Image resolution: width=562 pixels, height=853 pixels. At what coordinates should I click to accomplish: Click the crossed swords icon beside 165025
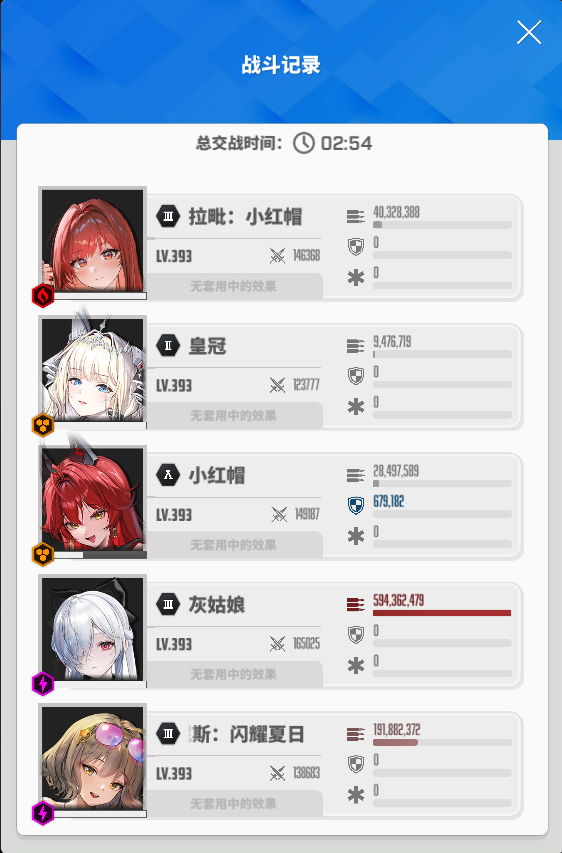(x=277, y=644)
